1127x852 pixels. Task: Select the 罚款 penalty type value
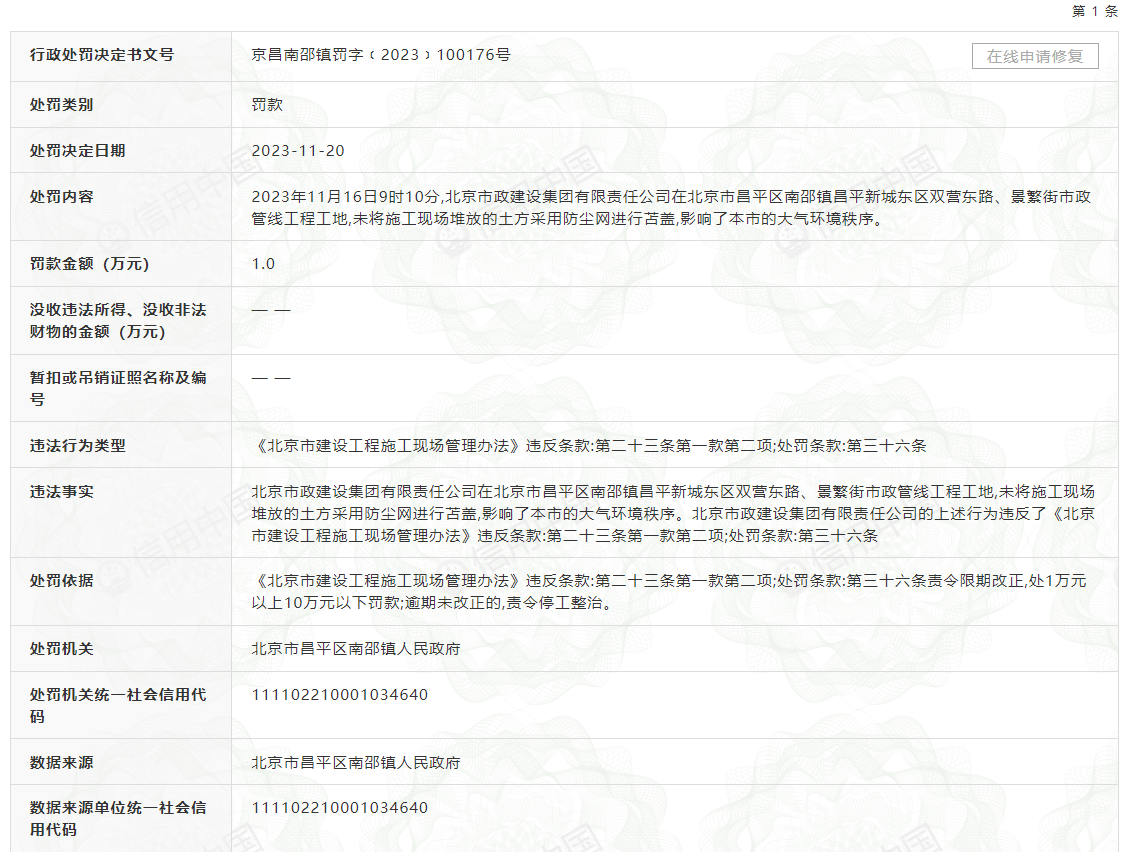pyautogui.click(x=268, y=104)
